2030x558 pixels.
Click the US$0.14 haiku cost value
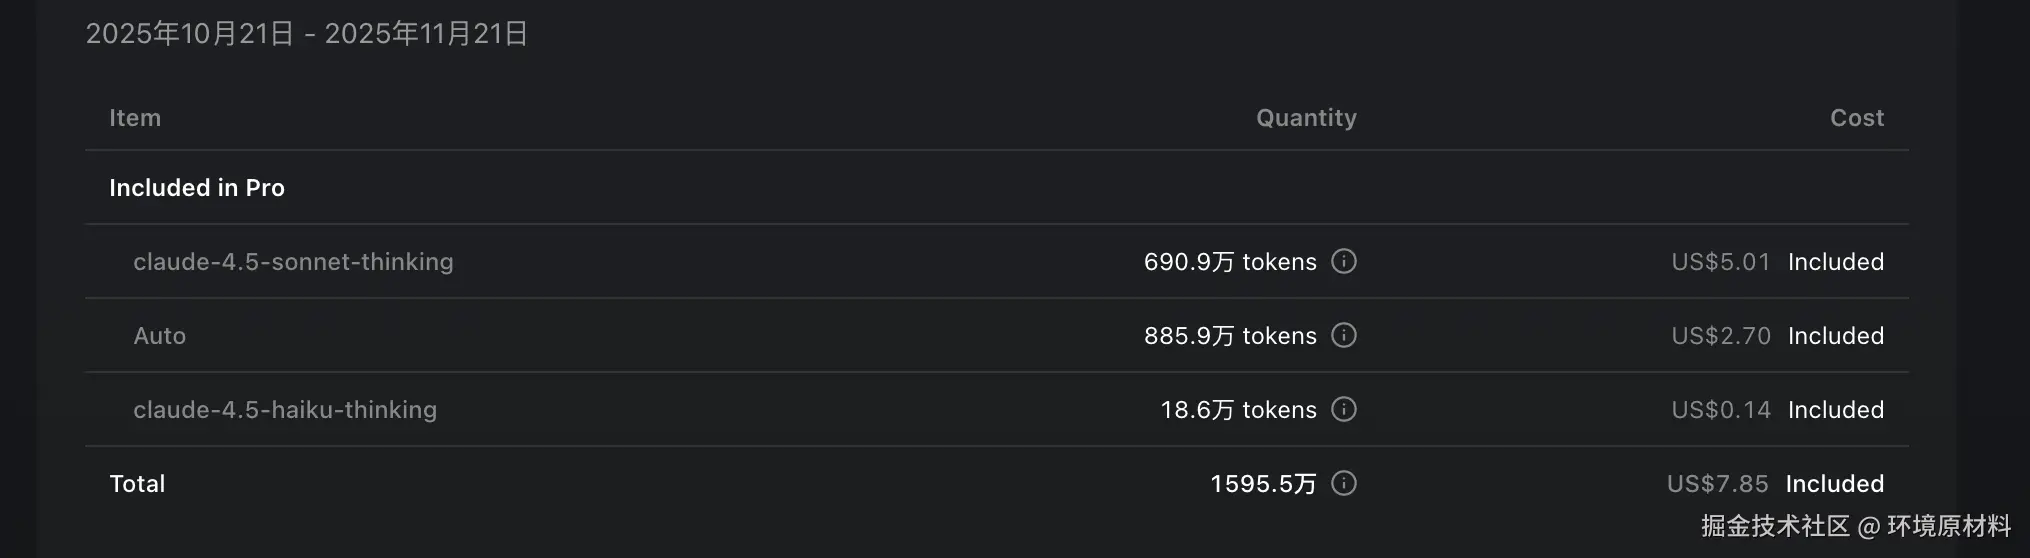[x=1720, y=410]
